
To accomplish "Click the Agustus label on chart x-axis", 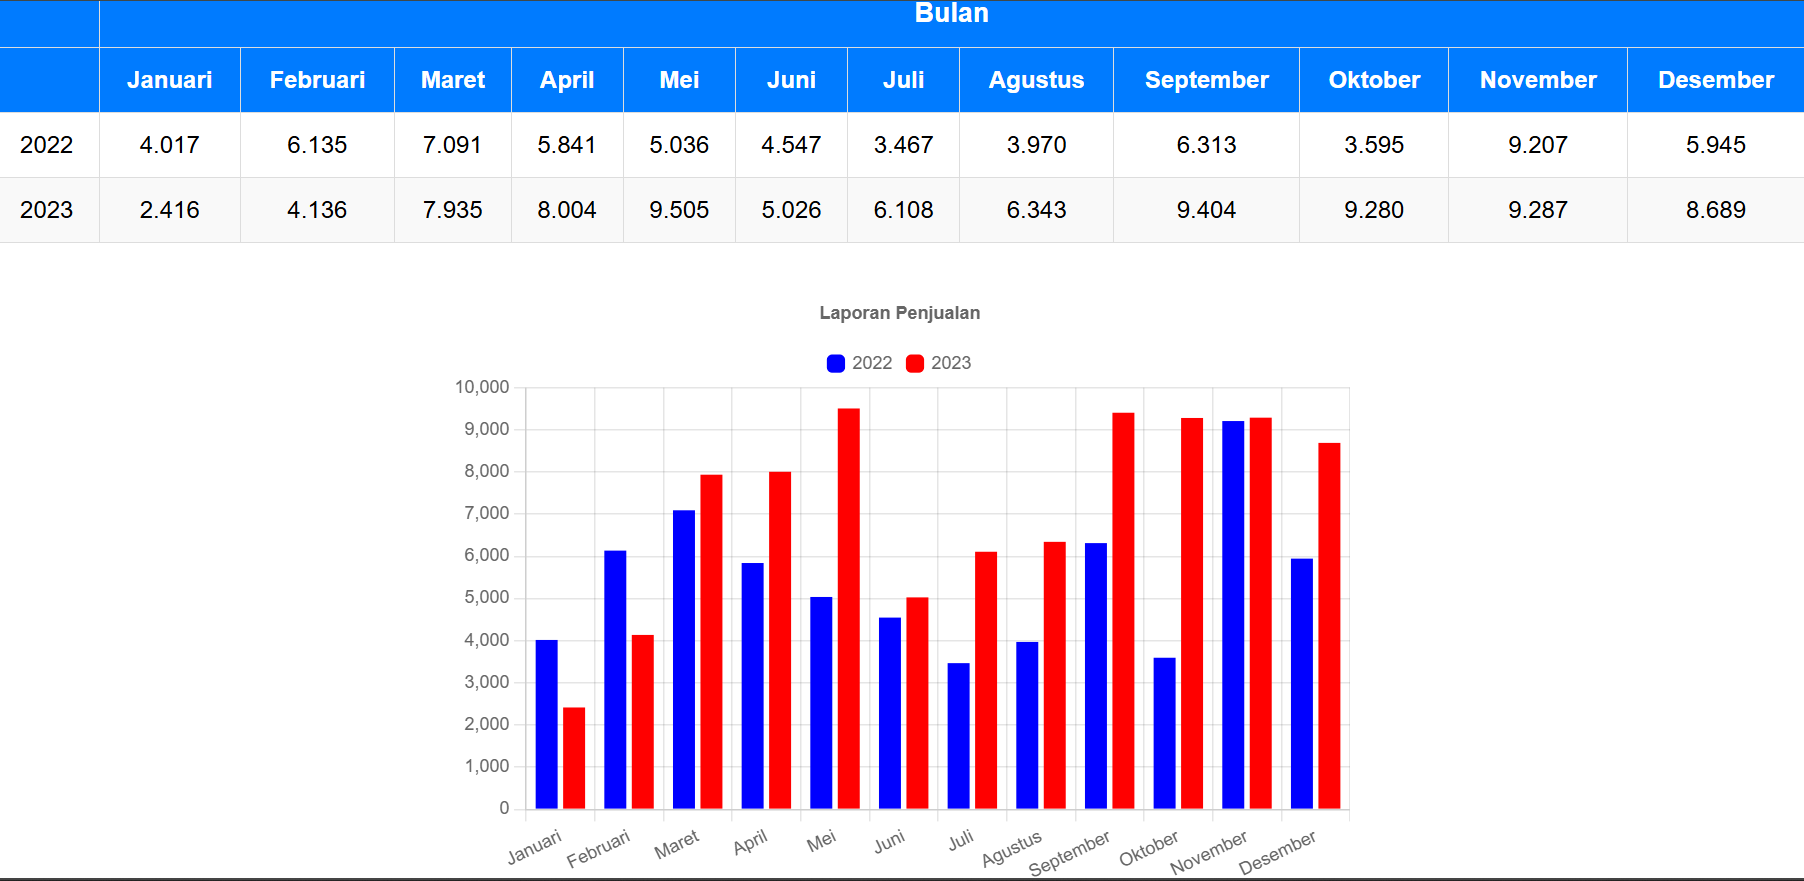I will pos(1012,848).
